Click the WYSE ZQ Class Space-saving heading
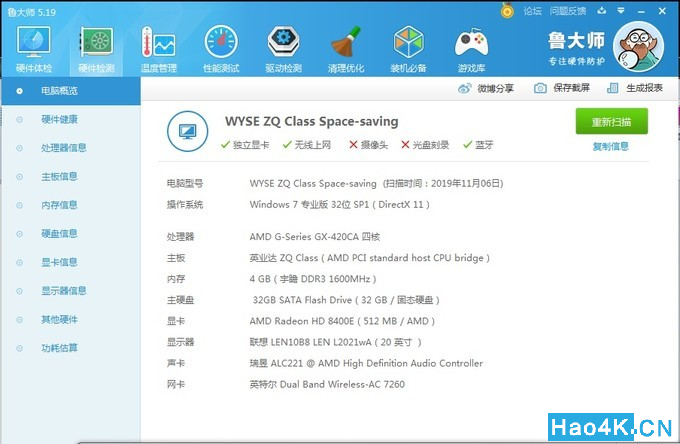 311,121
